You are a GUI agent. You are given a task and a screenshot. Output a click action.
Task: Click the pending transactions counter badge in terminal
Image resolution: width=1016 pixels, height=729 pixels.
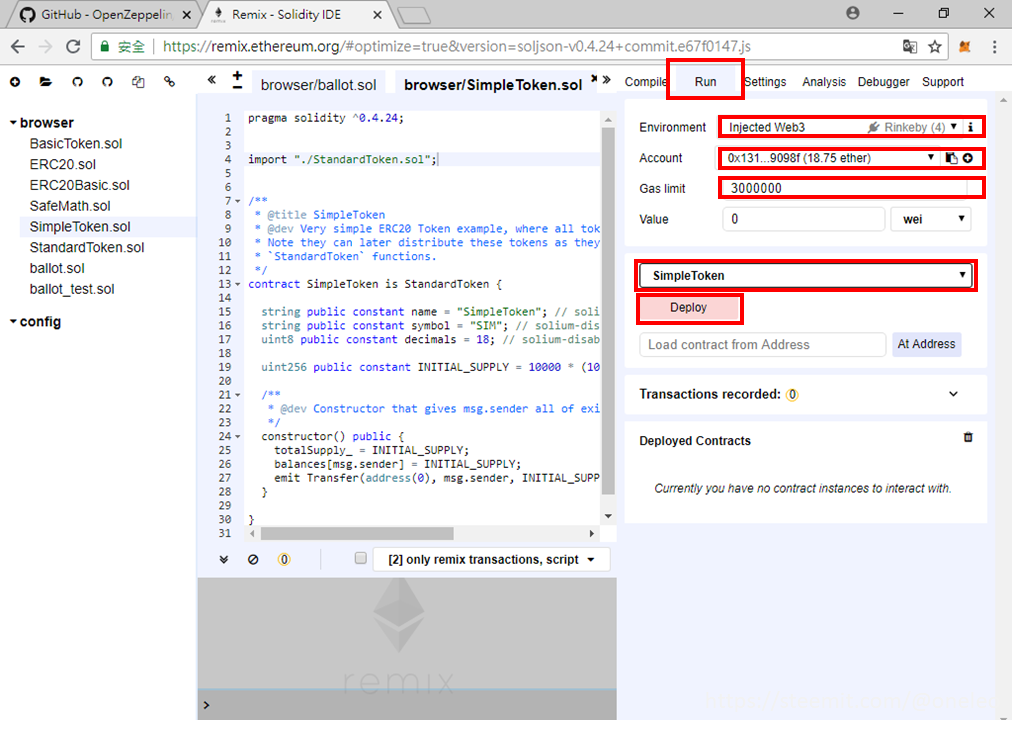click(x=284, y=559)
